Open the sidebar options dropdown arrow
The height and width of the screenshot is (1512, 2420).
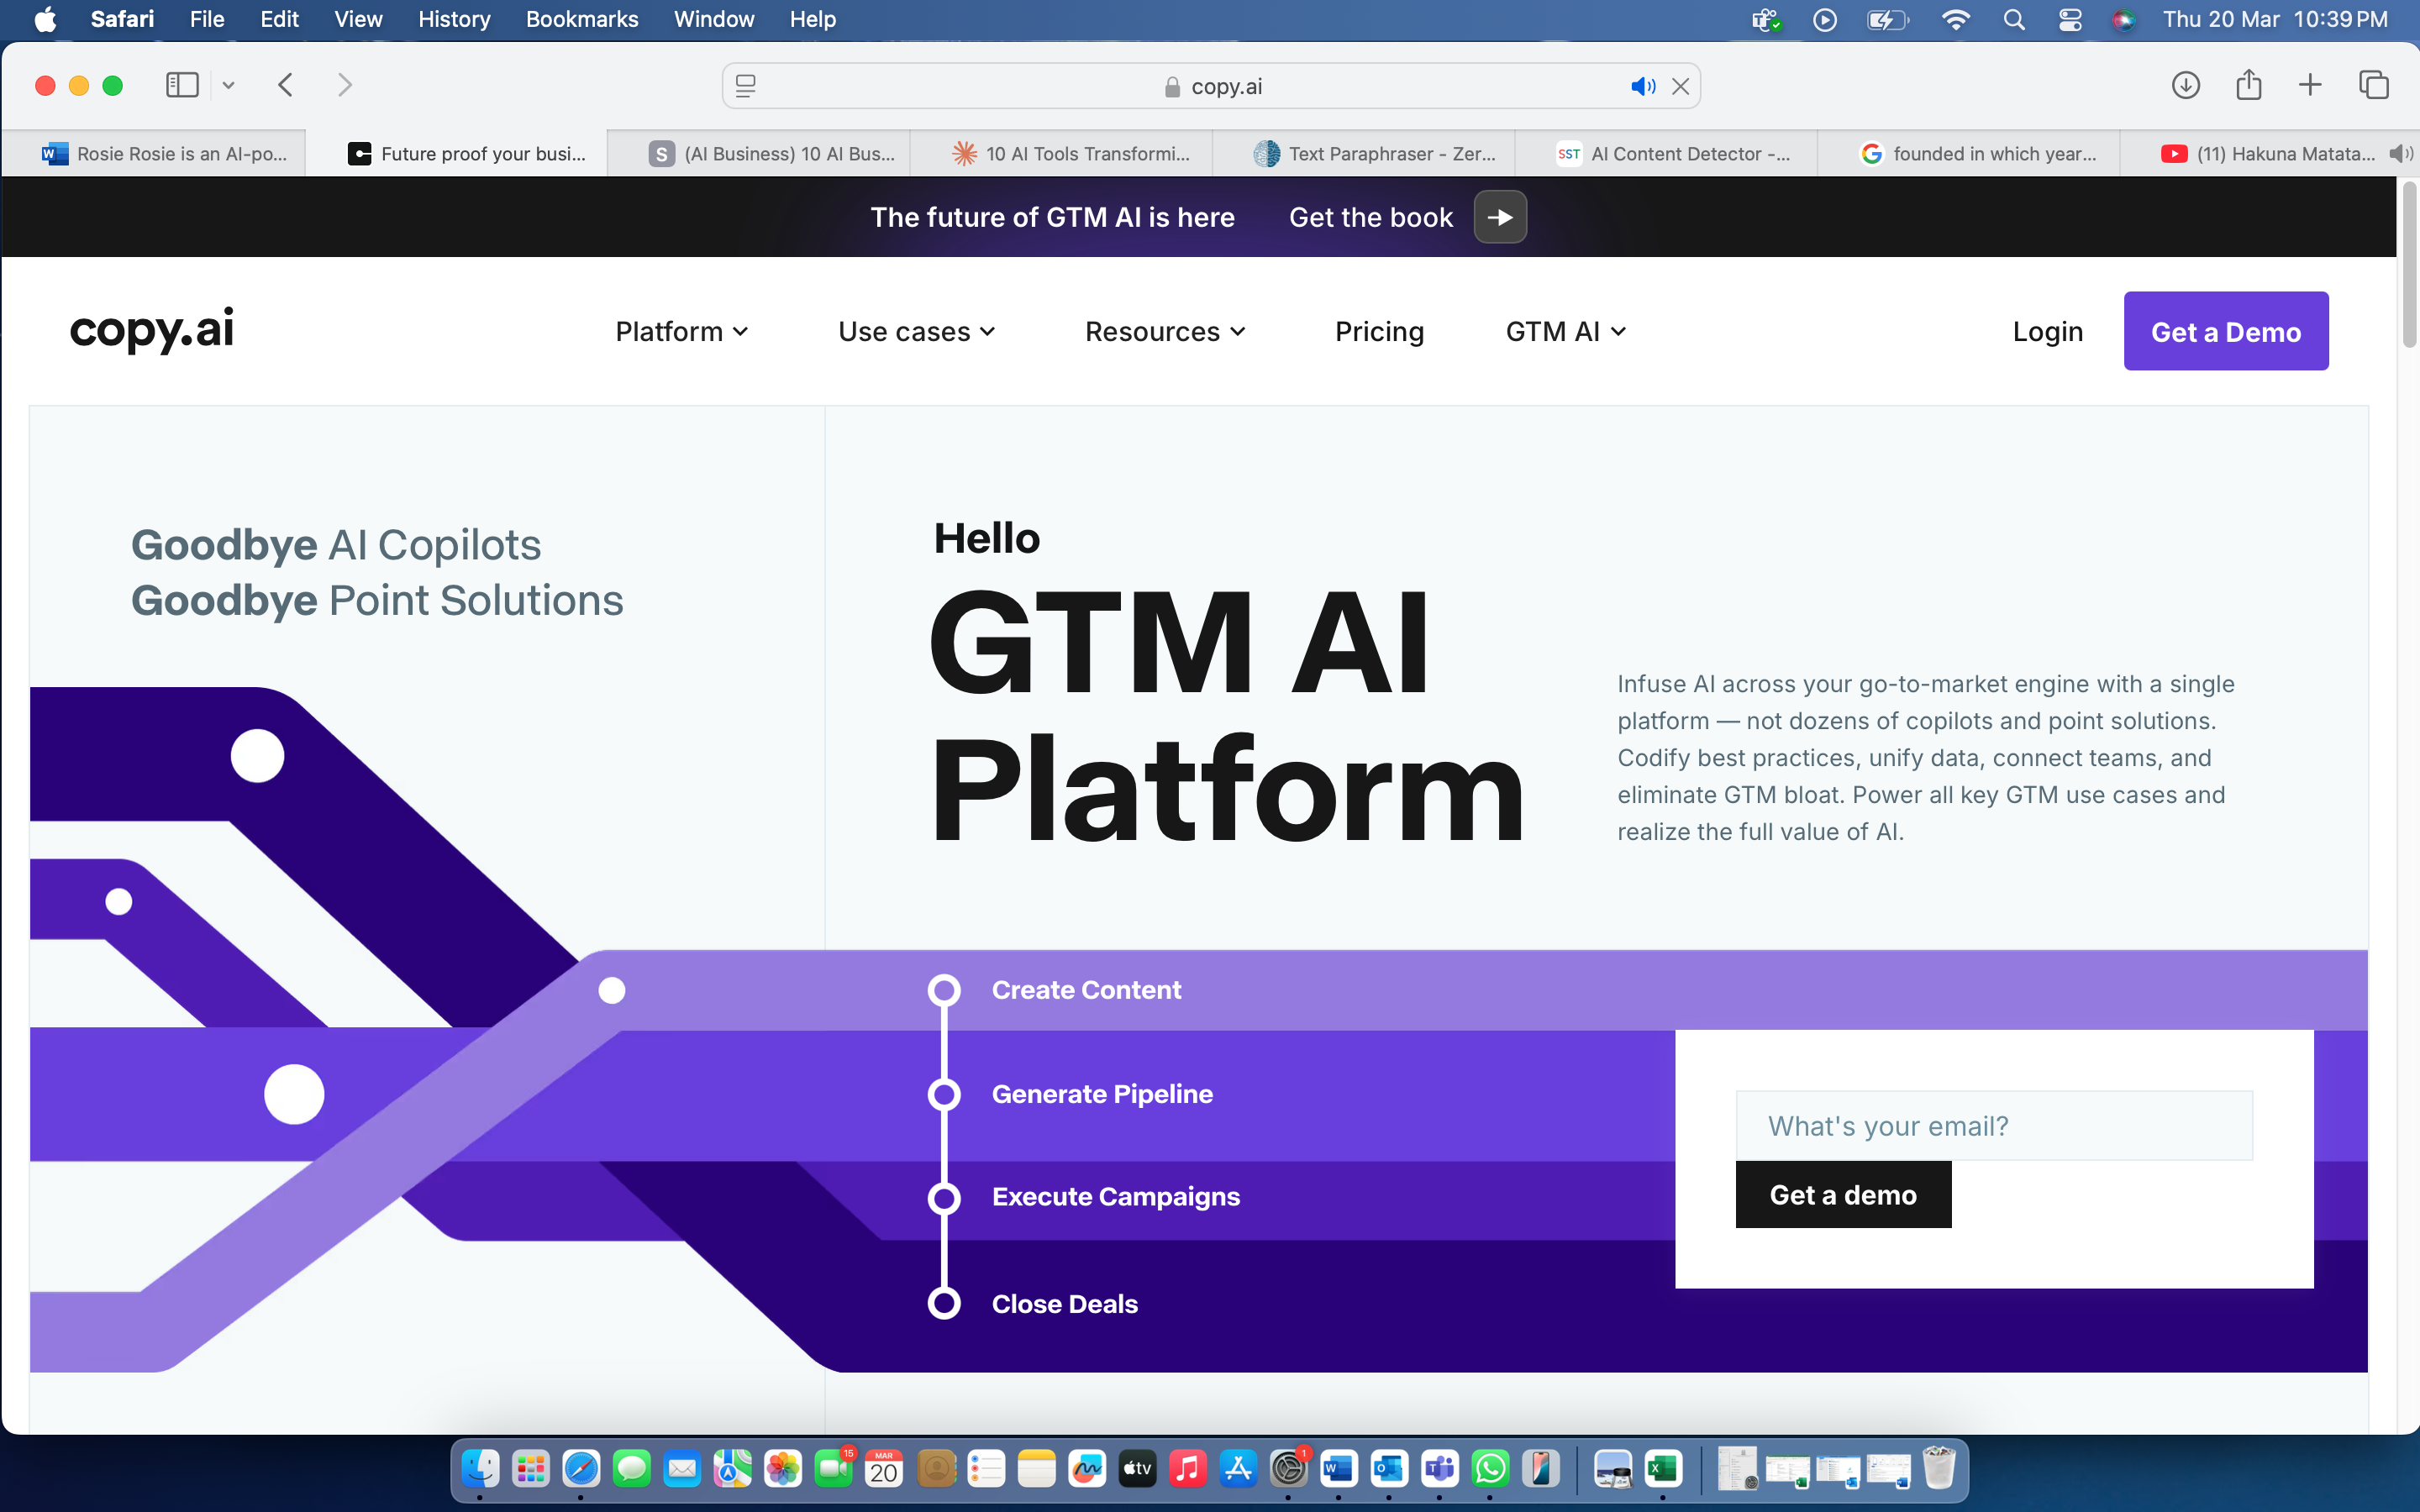click(228, 85)
